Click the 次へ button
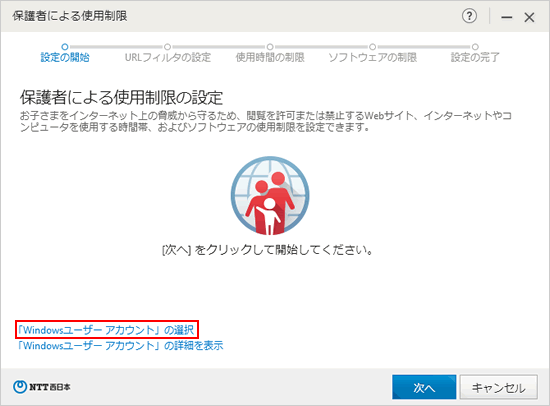Viewport: 550px width, 406px height. point(424,387)
